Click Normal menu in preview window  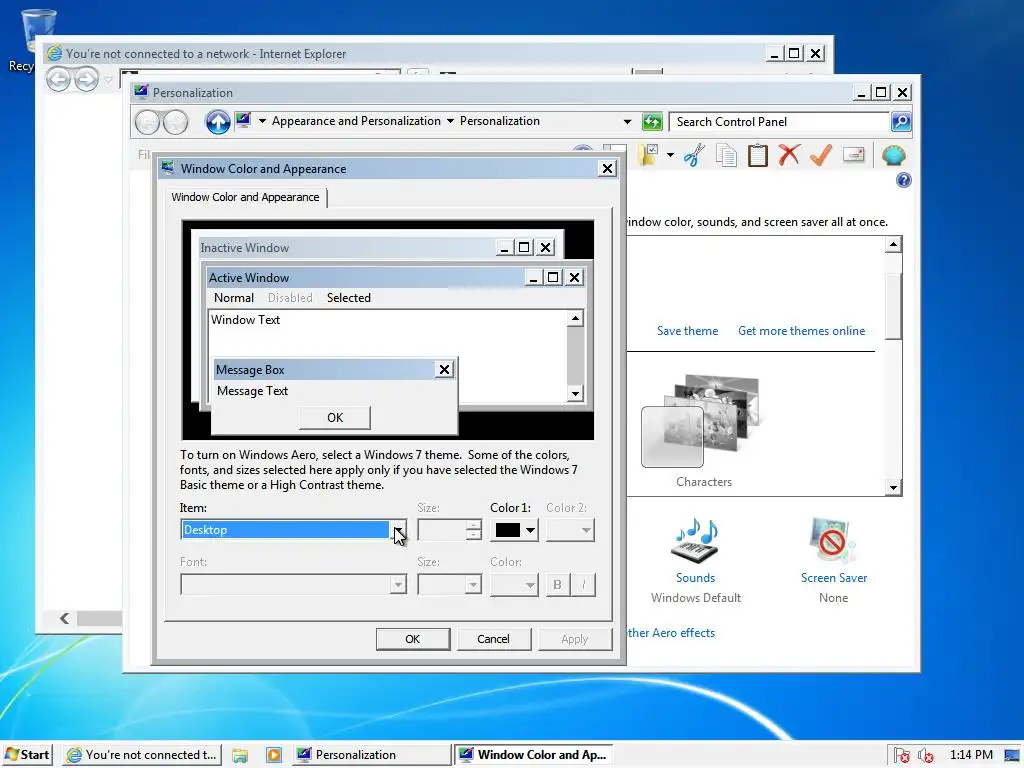(234, 298)
